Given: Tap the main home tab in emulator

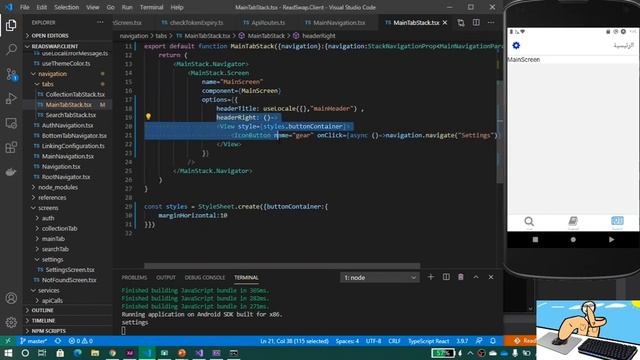Looking at the screenshot, I should tap(617, 222).
